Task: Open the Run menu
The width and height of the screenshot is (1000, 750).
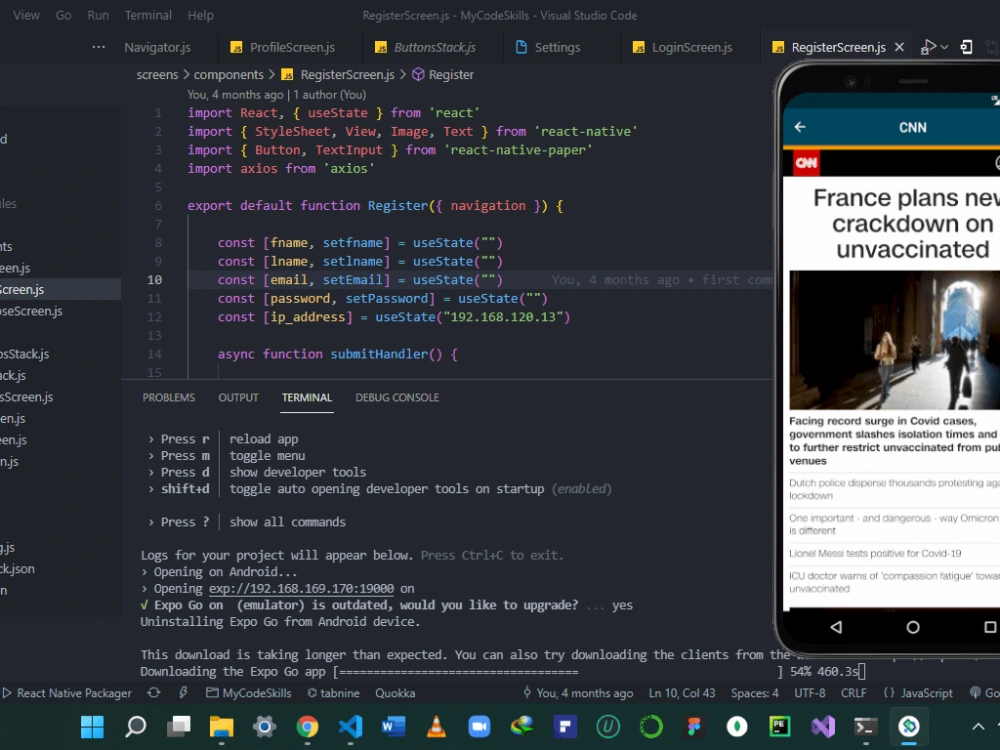Action: (x=98, y=15)
